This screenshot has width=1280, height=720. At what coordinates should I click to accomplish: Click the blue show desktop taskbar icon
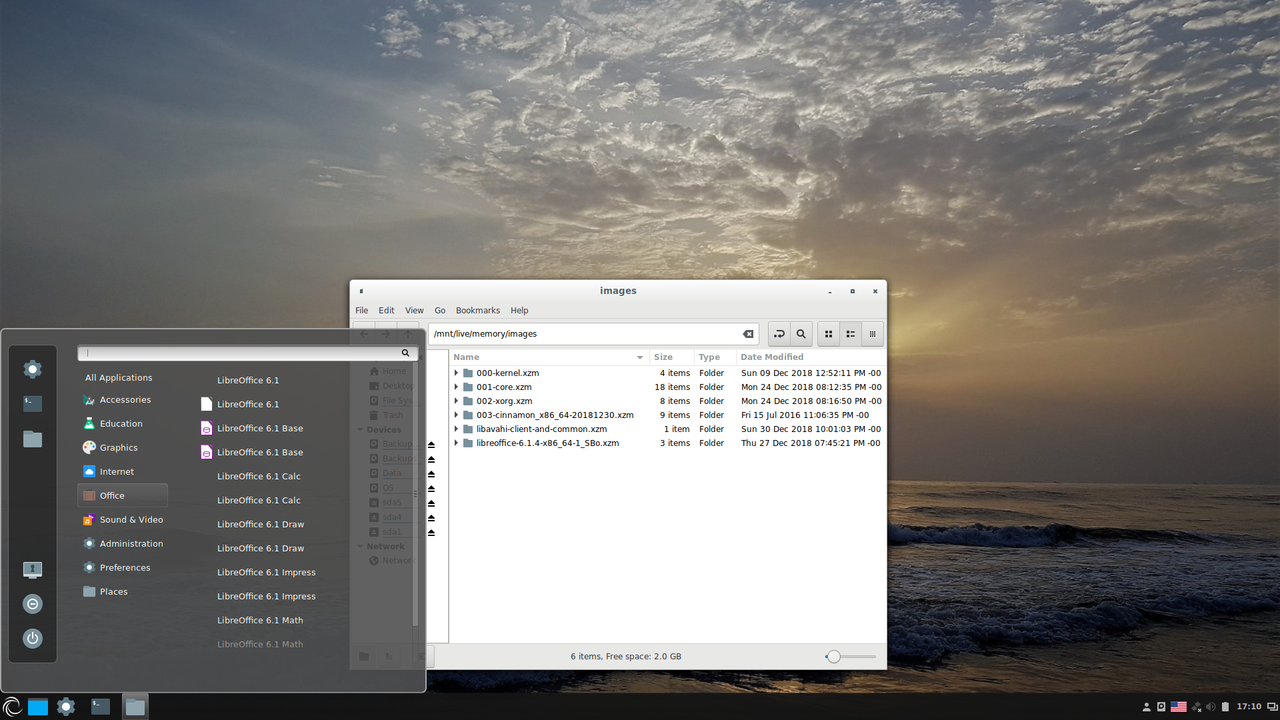point(38,707)
